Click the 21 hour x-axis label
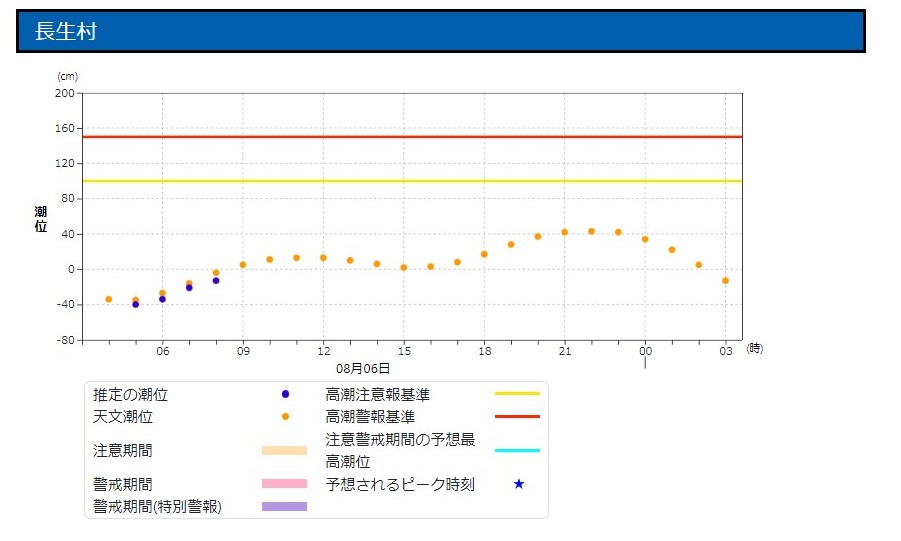Screen dimensions: 901x541 coord(565,351)
